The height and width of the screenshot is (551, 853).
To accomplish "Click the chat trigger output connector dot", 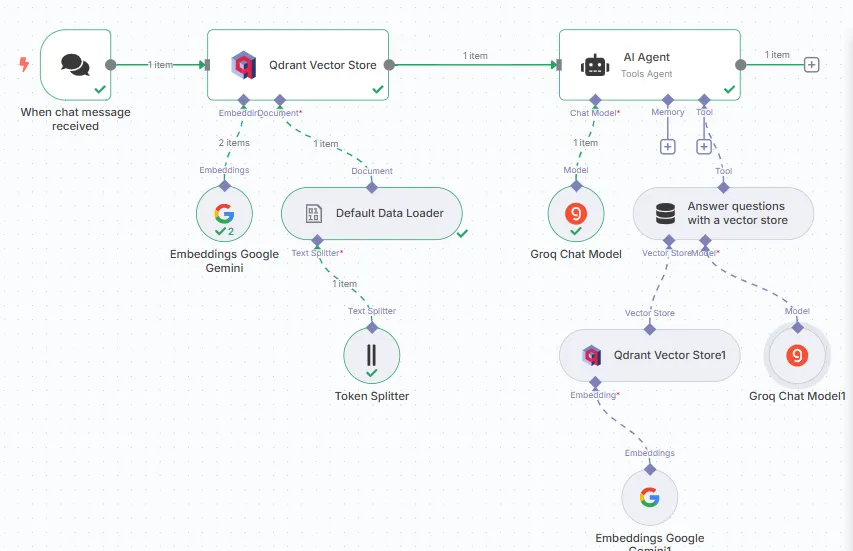I will point(110,65).
